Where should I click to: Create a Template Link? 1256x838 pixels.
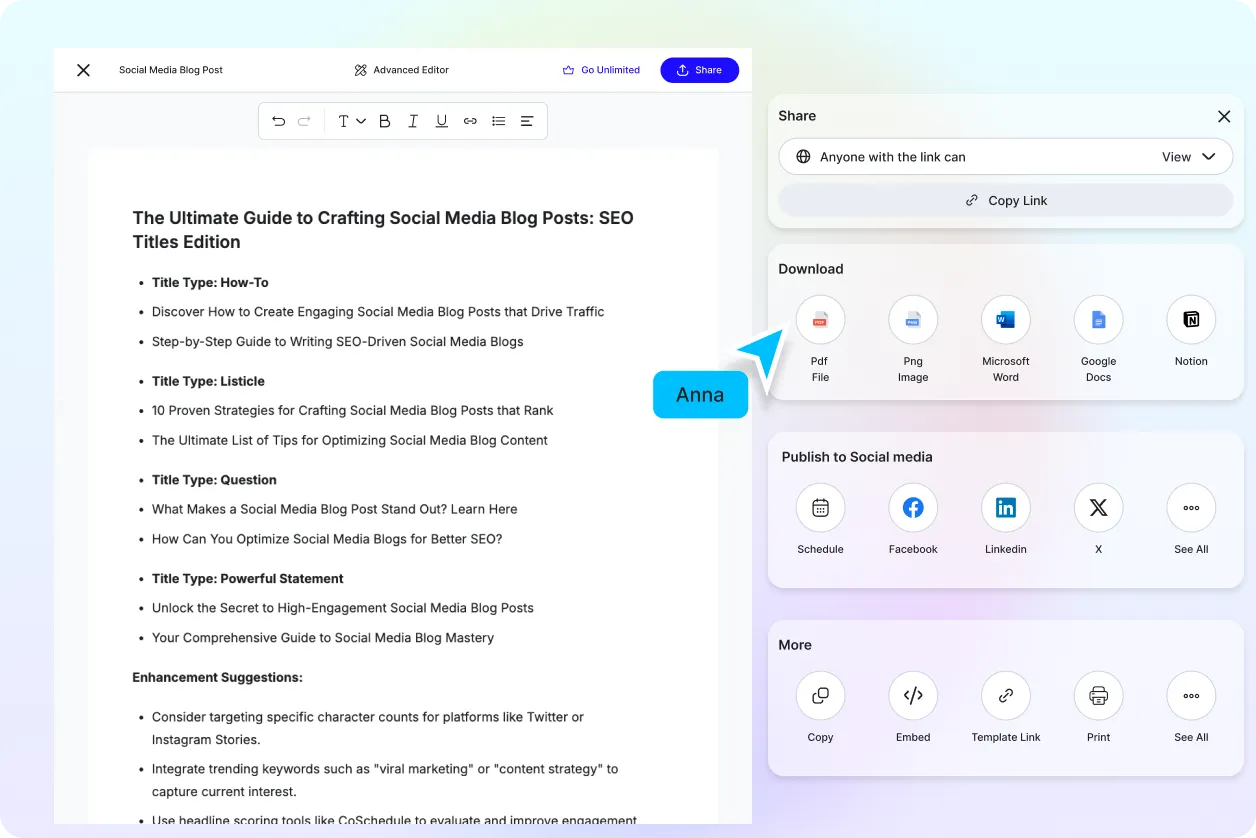click(1005, 695)
